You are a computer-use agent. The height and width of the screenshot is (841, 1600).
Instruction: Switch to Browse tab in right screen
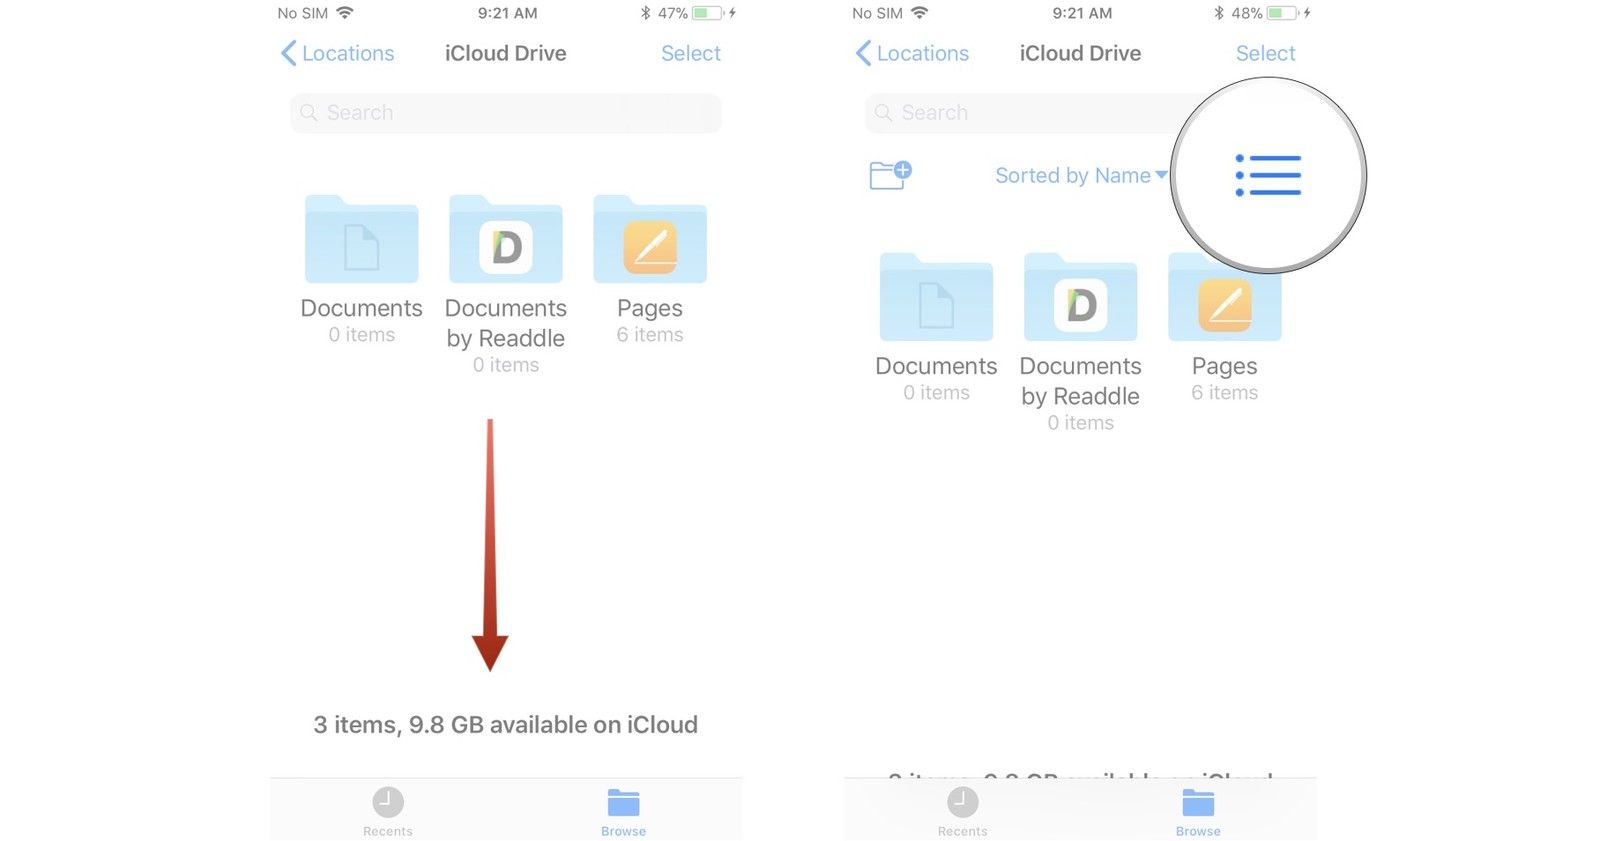coord(1198,810)
